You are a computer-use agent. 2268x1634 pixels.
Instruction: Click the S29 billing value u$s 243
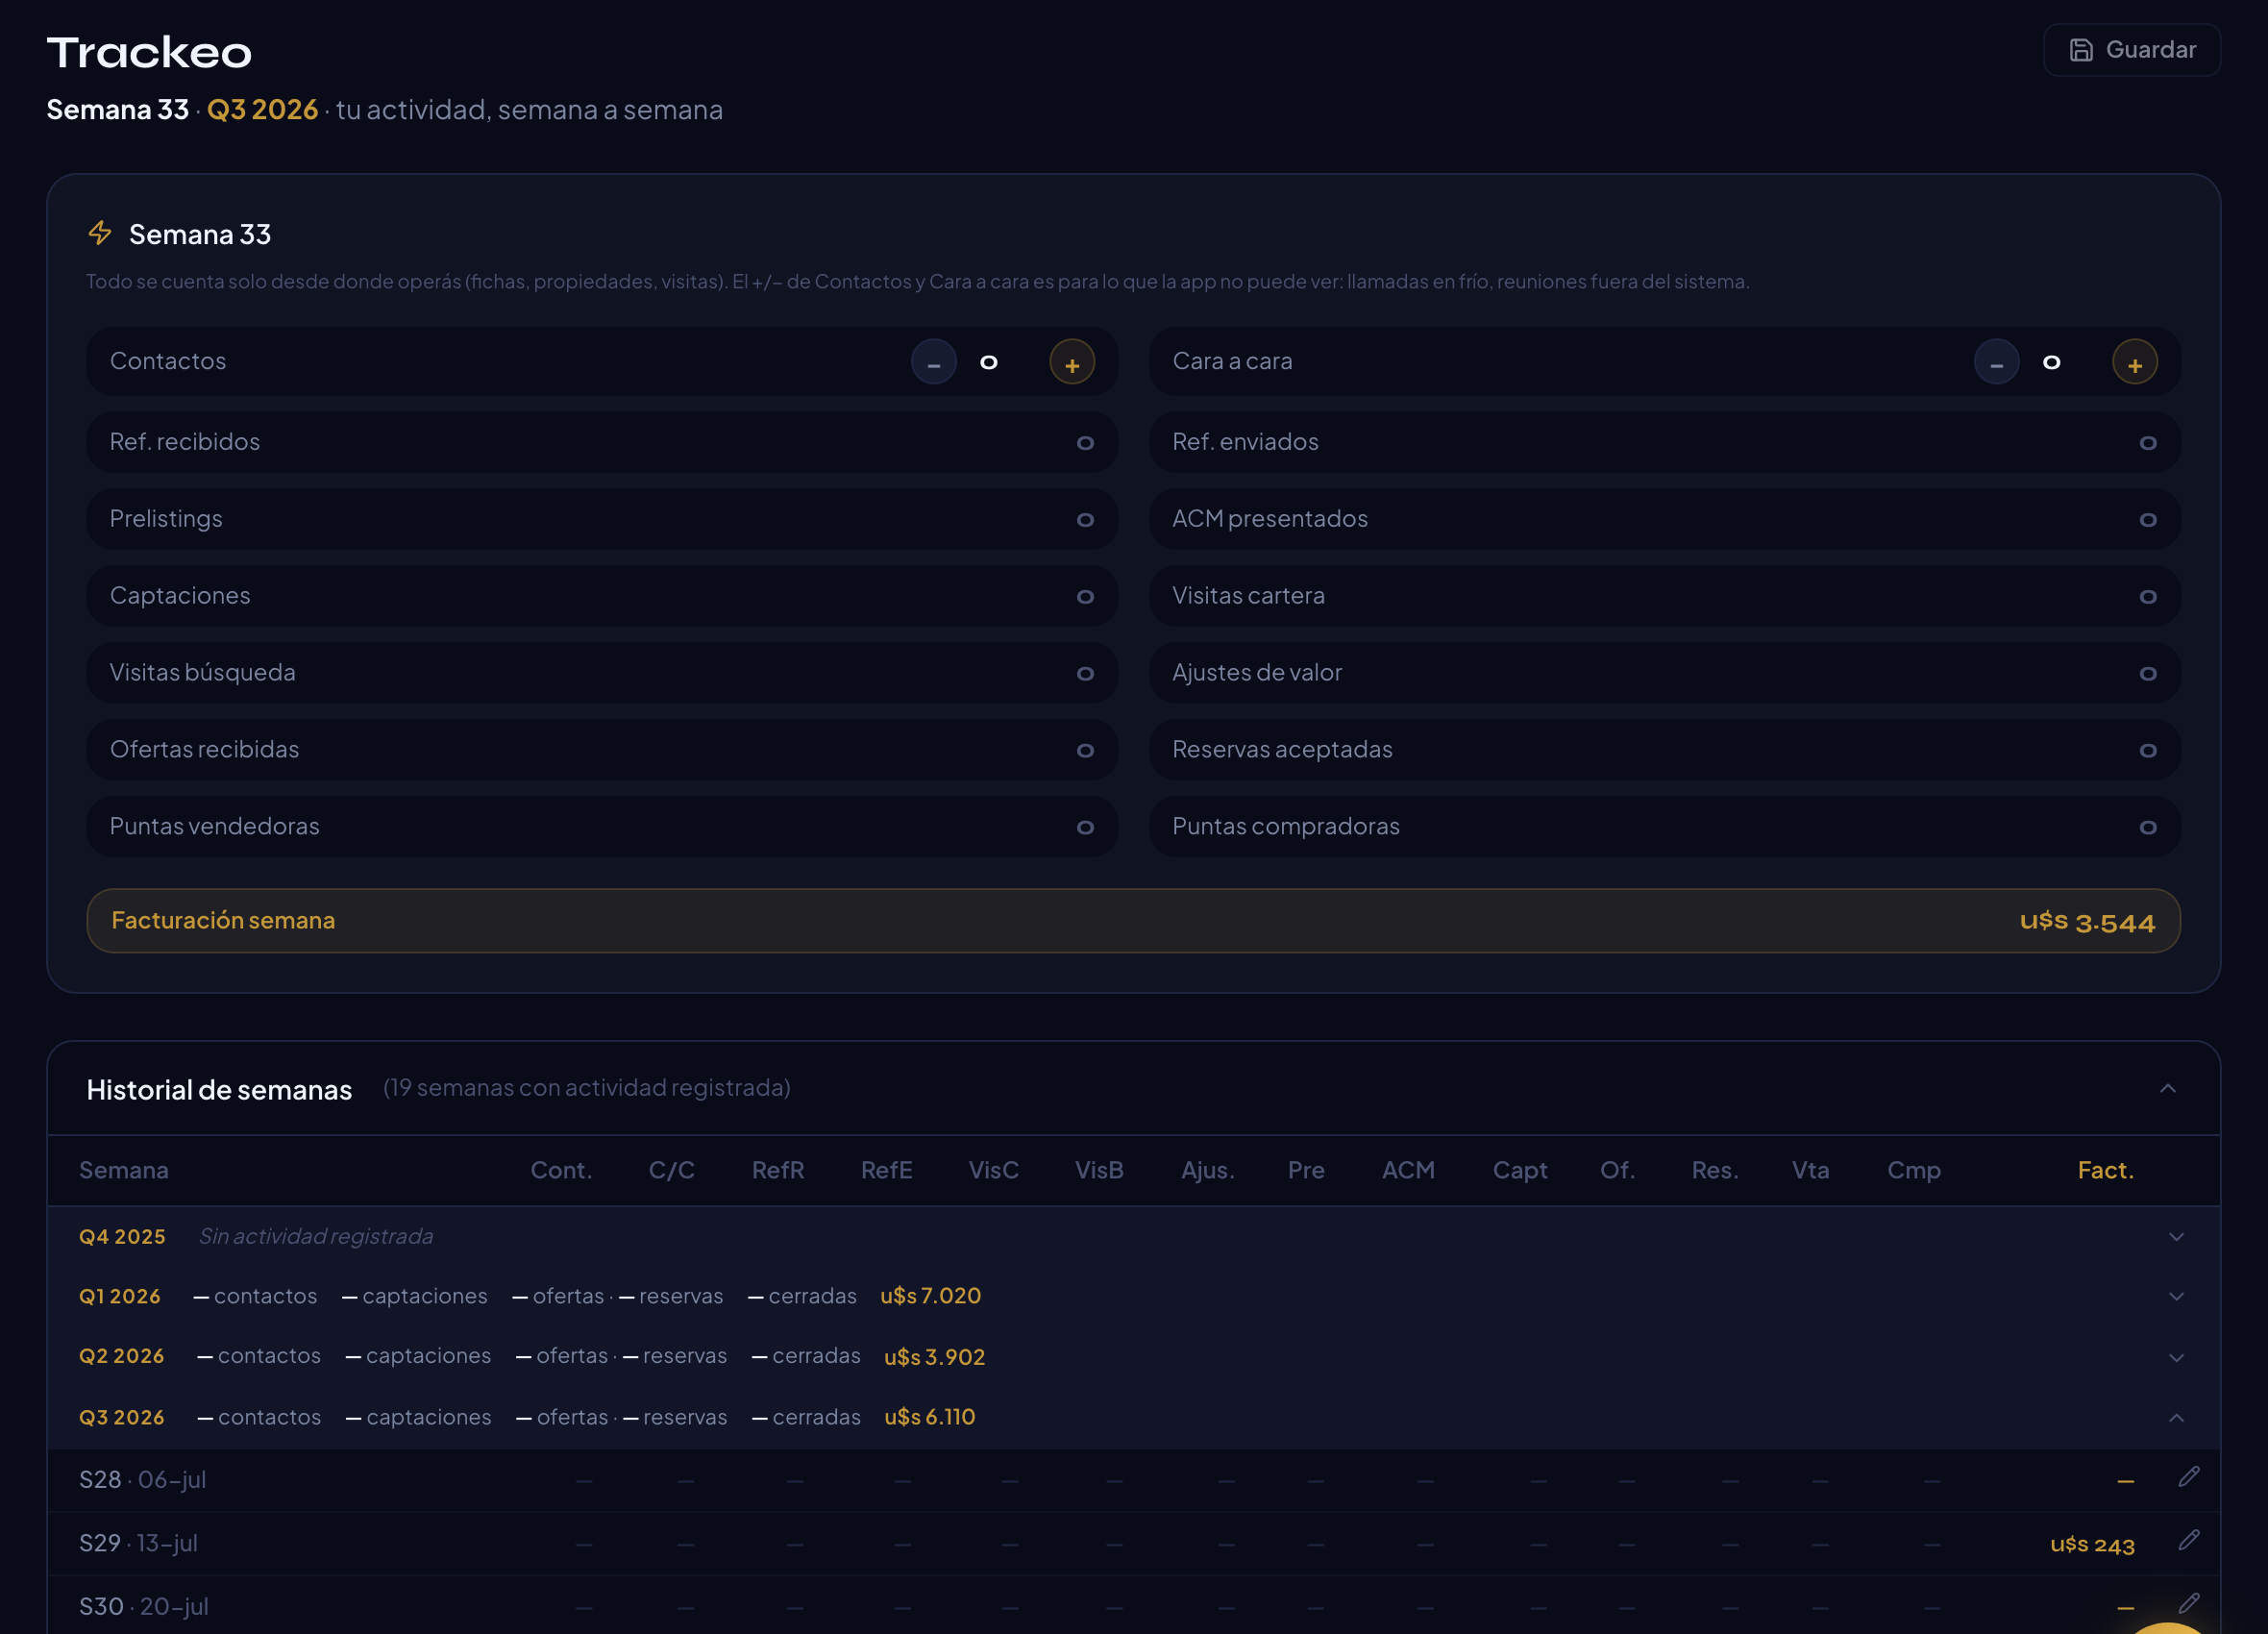(2092, 1545)
